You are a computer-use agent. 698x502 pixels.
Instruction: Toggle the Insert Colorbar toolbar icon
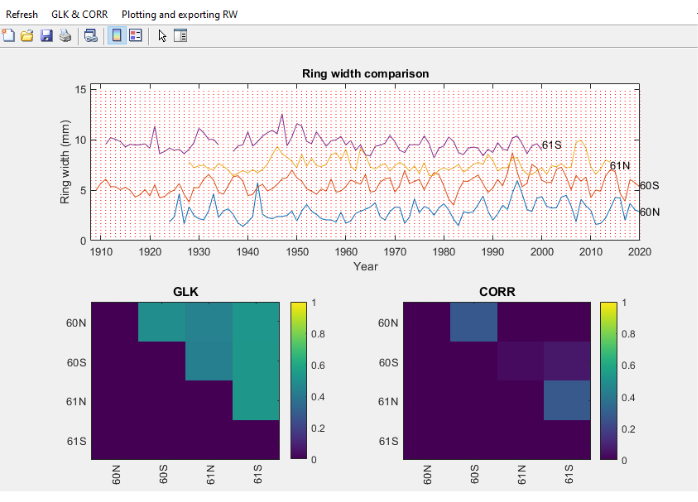pos(117,36)
